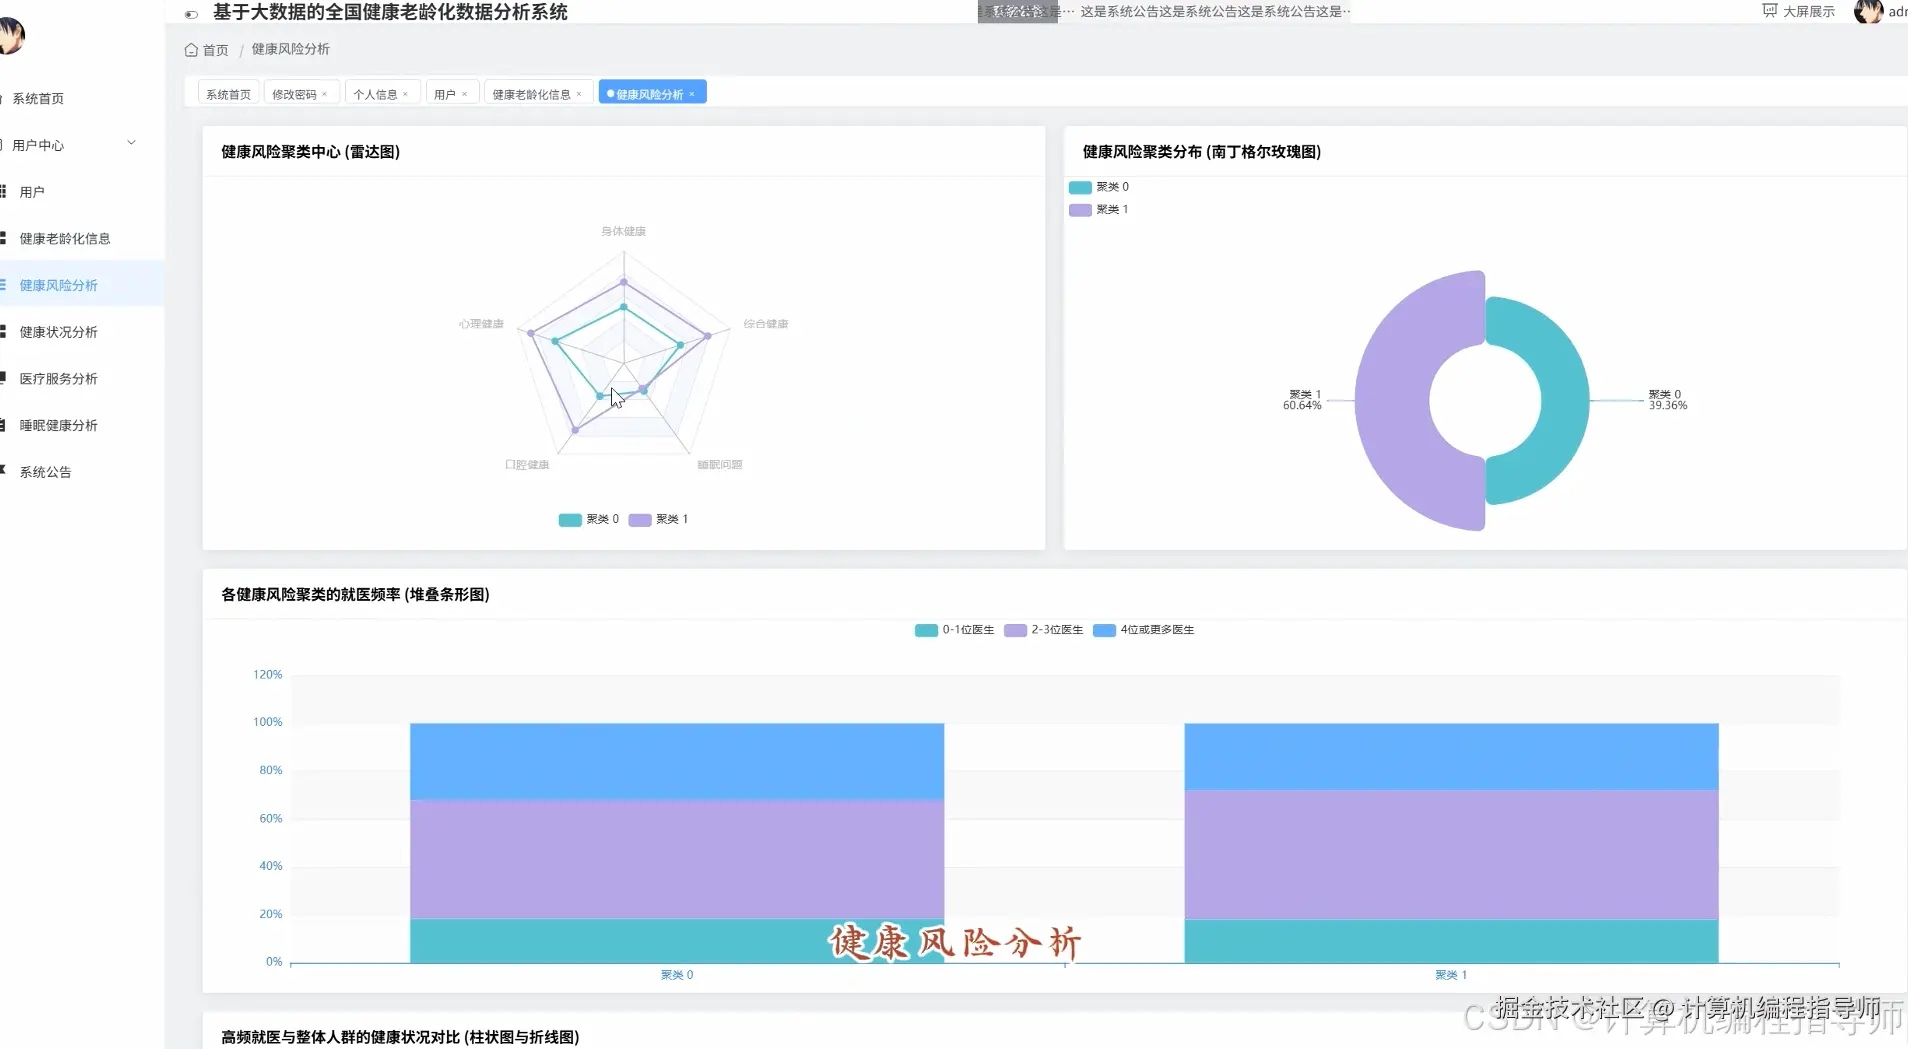
Task: Close the 修改密码 tab
Action: [x=324, y=94]
